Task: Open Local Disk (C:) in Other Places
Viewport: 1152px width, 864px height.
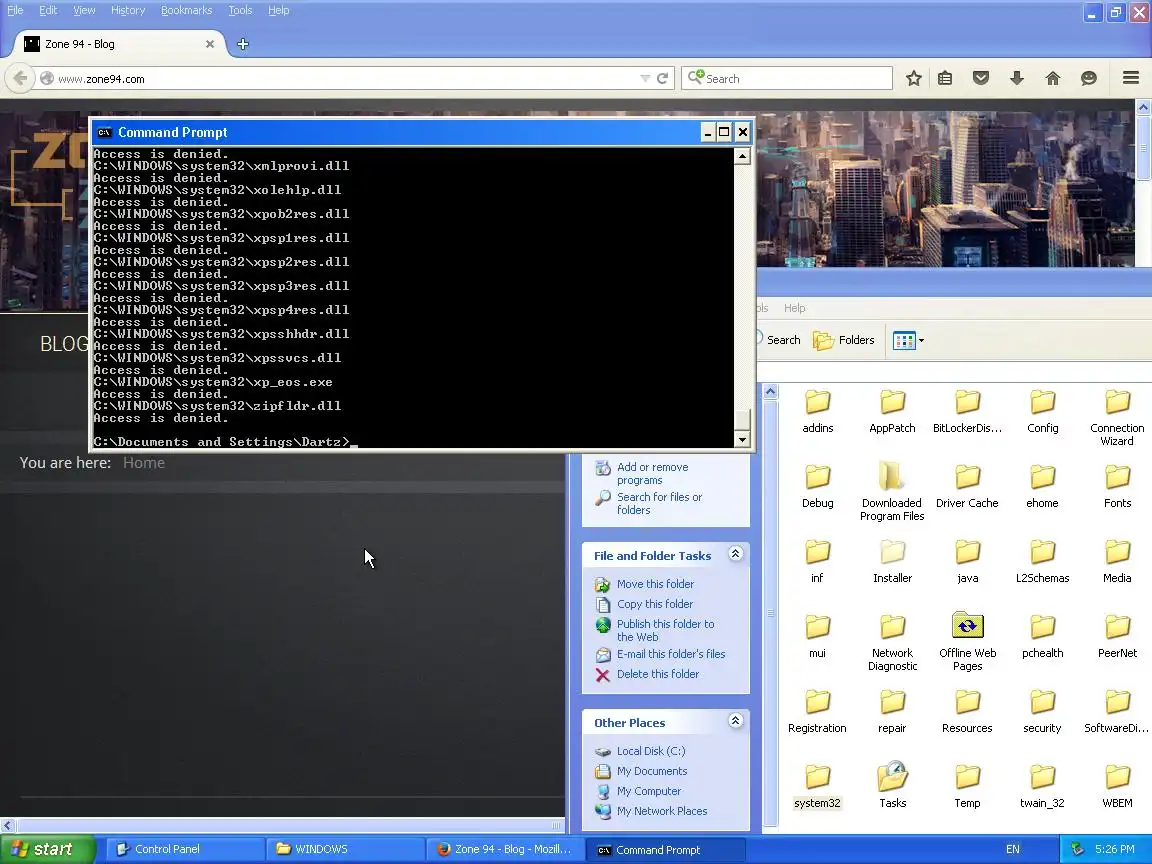Action: click(x=651, y=751)
